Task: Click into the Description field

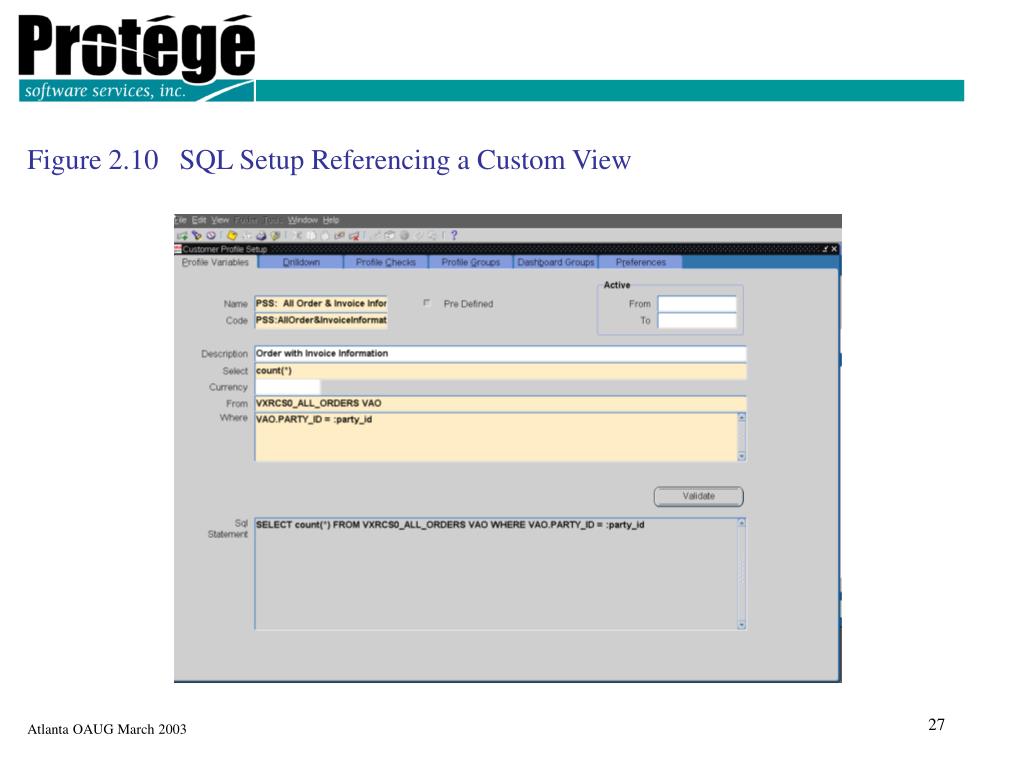Action: [500, 353]
